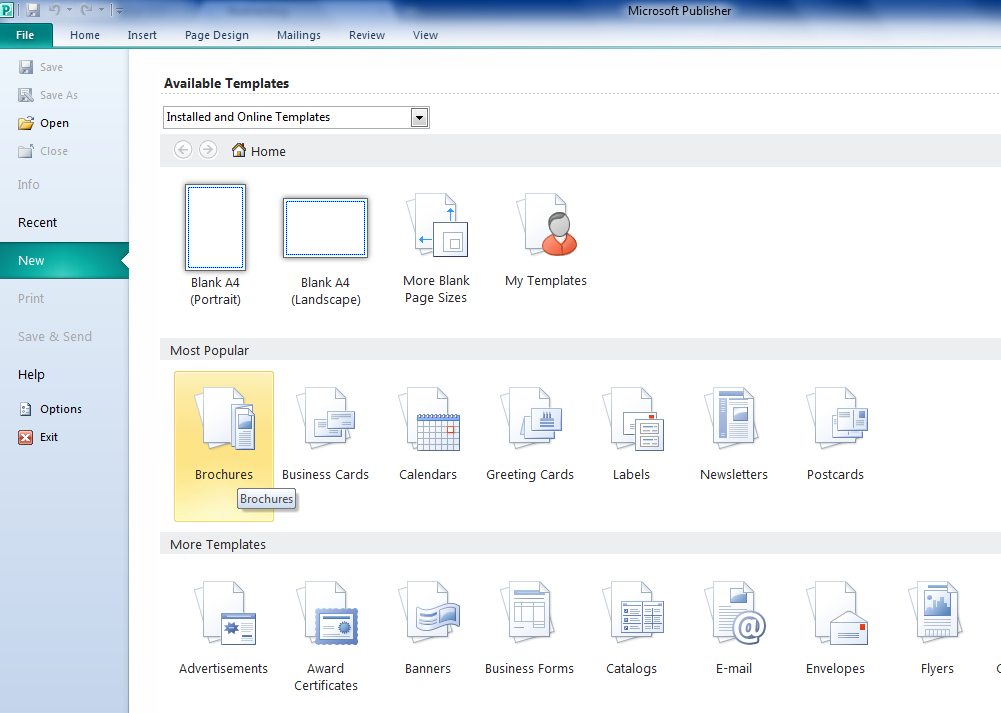Open the Catalogs template category
Screen dimensions: 1001x713
click(x=631, y=628)
